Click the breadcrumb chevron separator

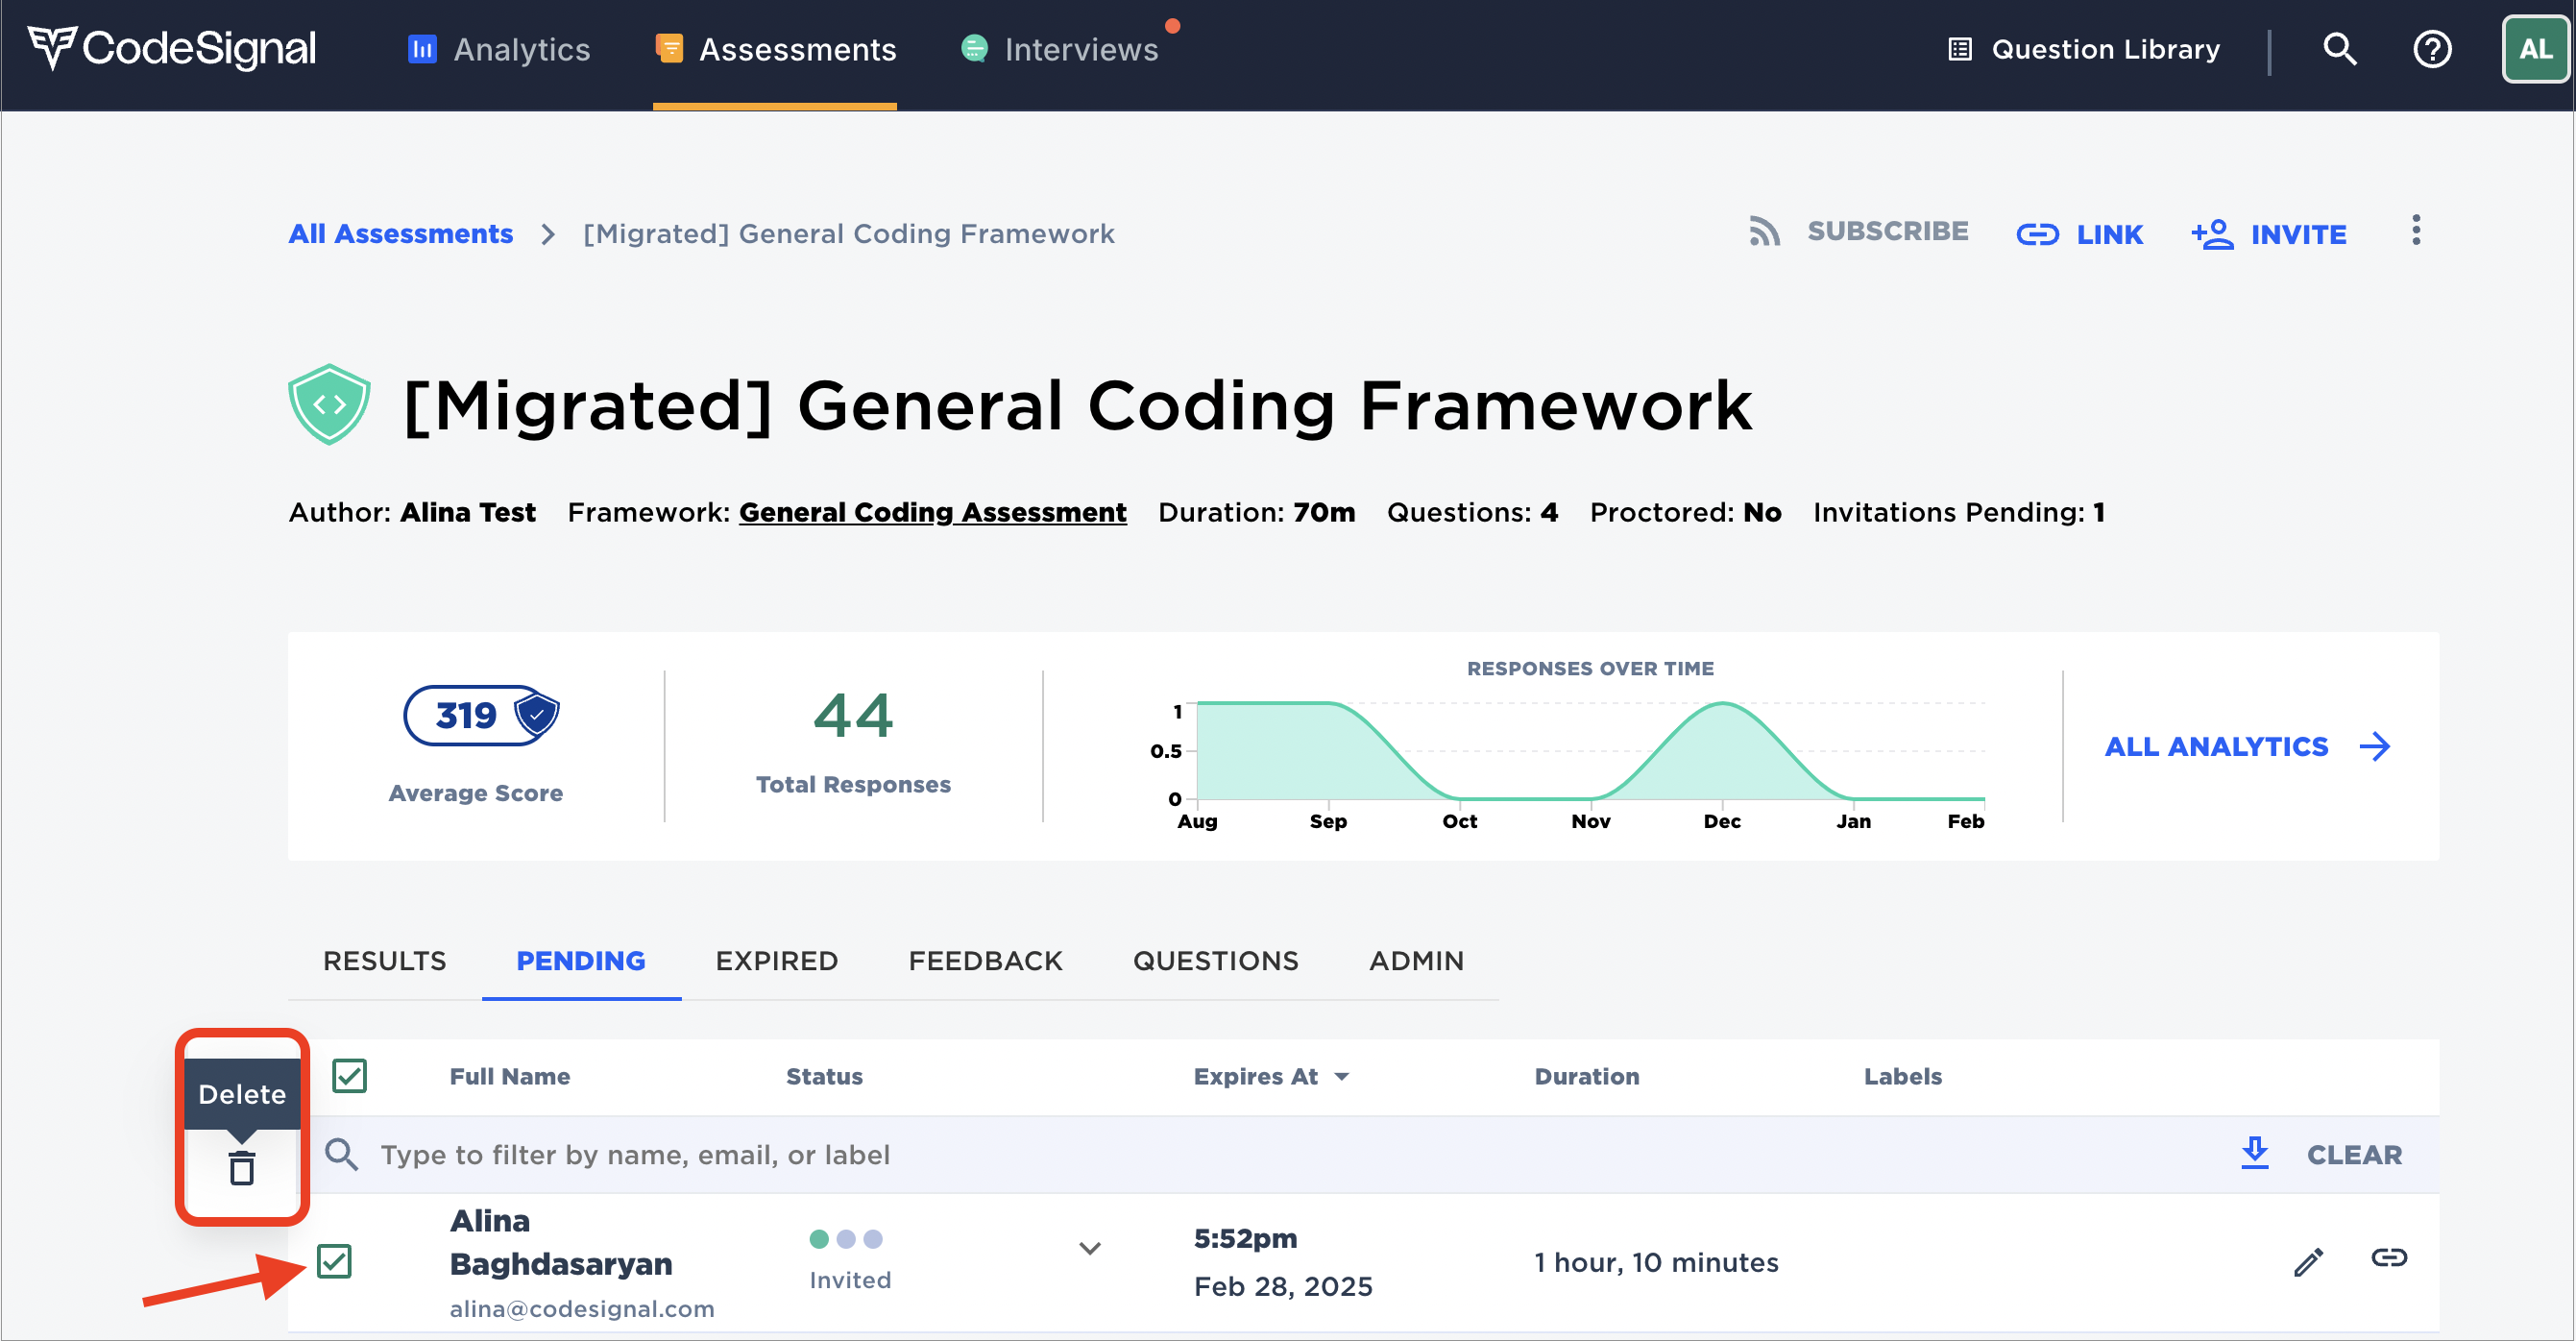(548, 234)
